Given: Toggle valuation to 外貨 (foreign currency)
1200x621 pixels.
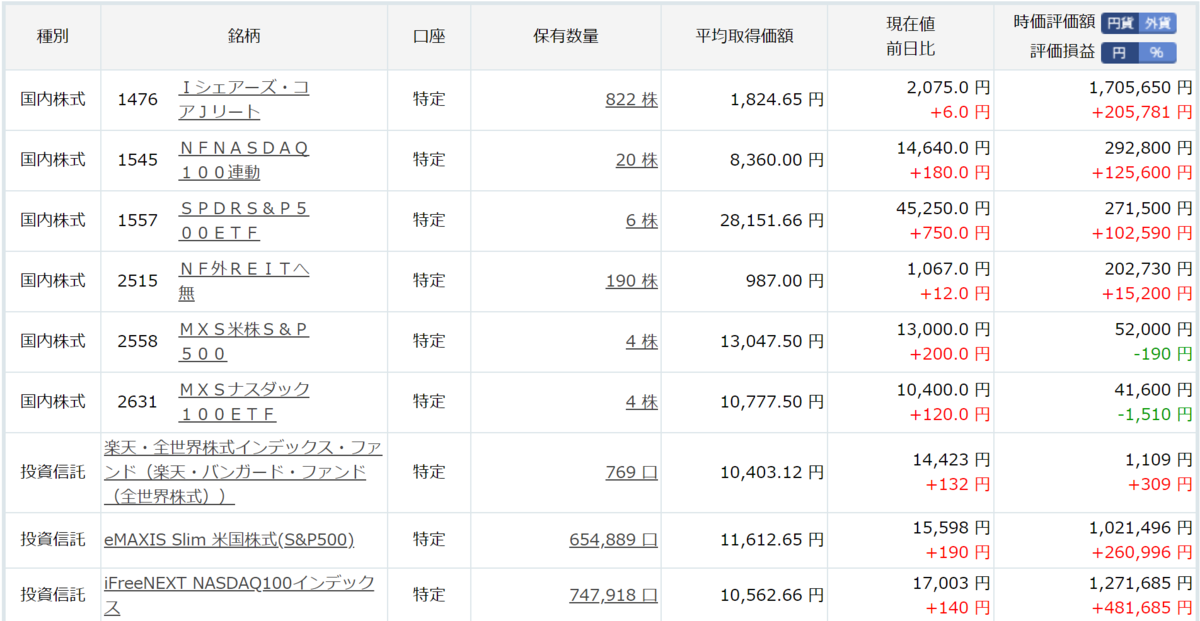Looking at the screenshot, I should (x=1159, y=24).
